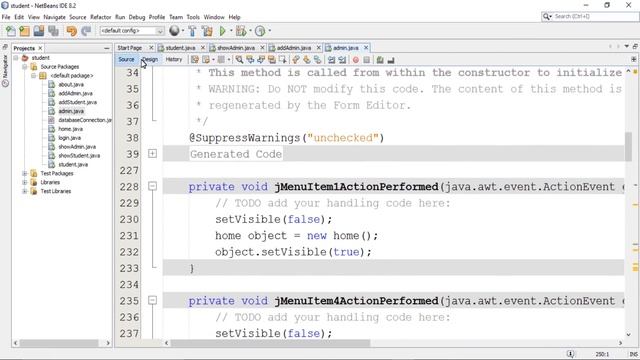The height and width of the screenshot is (360, 640).
Task: Switch to the student.java tab
Action: [180, 48]
